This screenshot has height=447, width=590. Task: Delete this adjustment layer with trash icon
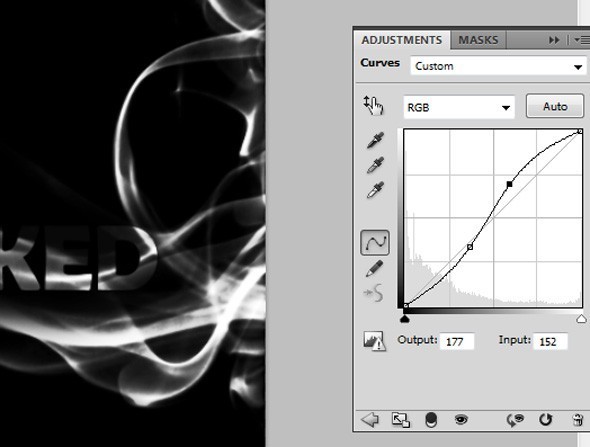[578, 420]
